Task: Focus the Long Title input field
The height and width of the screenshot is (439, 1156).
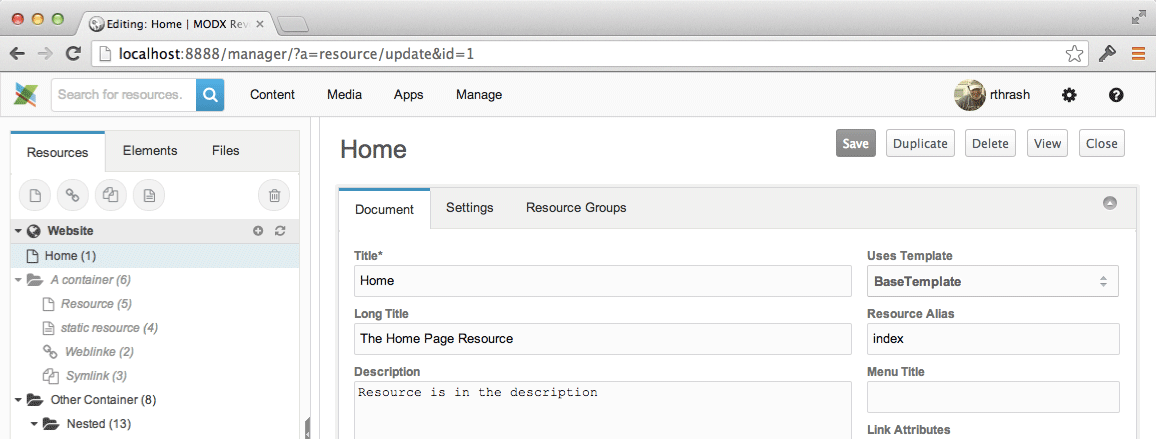Action: [x=603, y=339]
